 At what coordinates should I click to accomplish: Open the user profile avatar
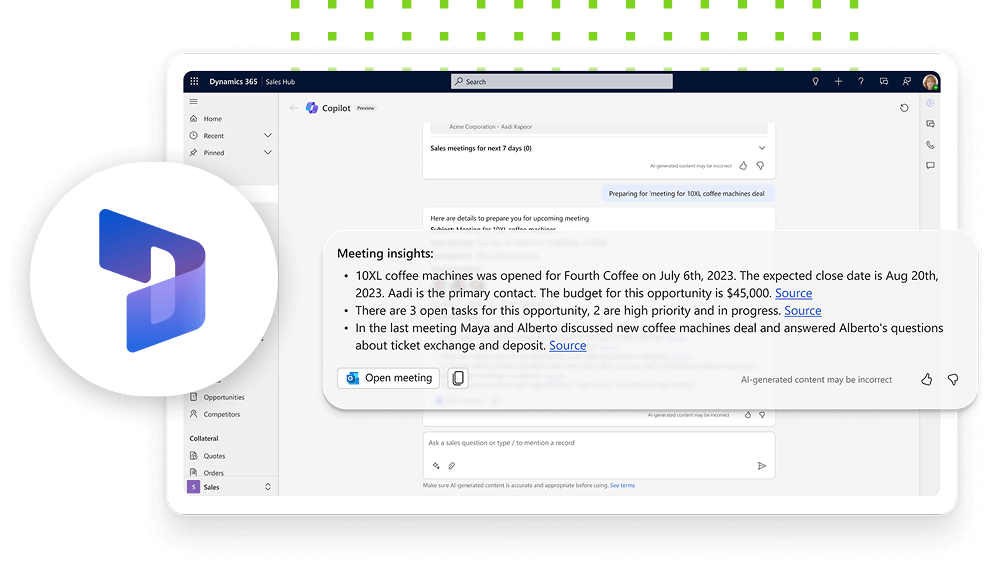click(930, 82)
